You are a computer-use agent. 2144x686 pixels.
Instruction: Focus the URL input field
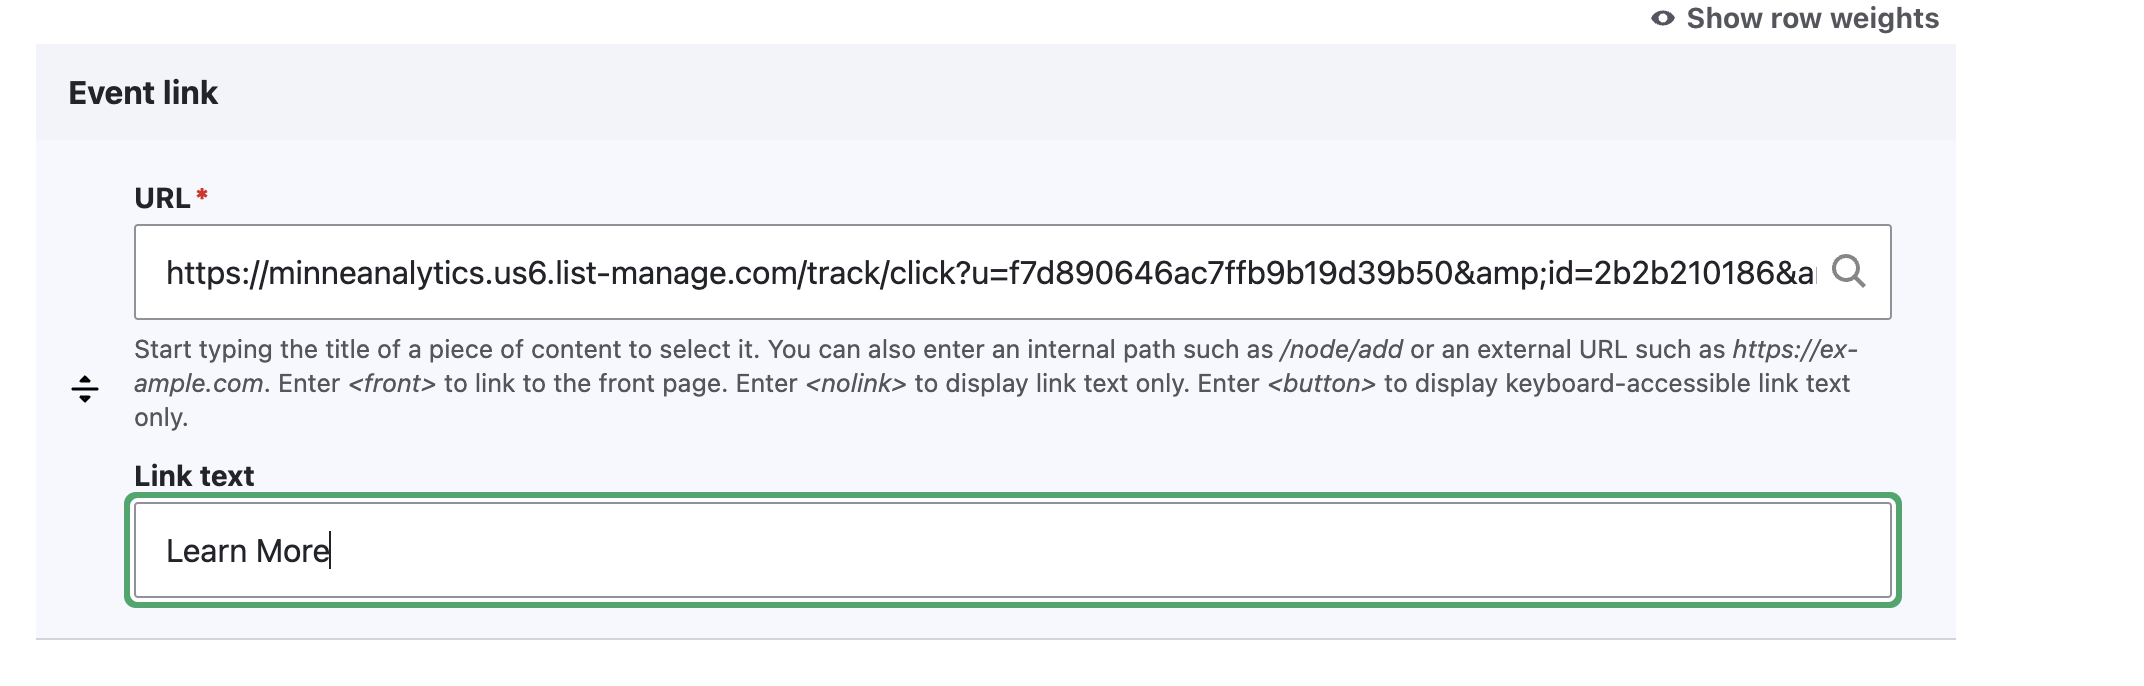point(990,272)
